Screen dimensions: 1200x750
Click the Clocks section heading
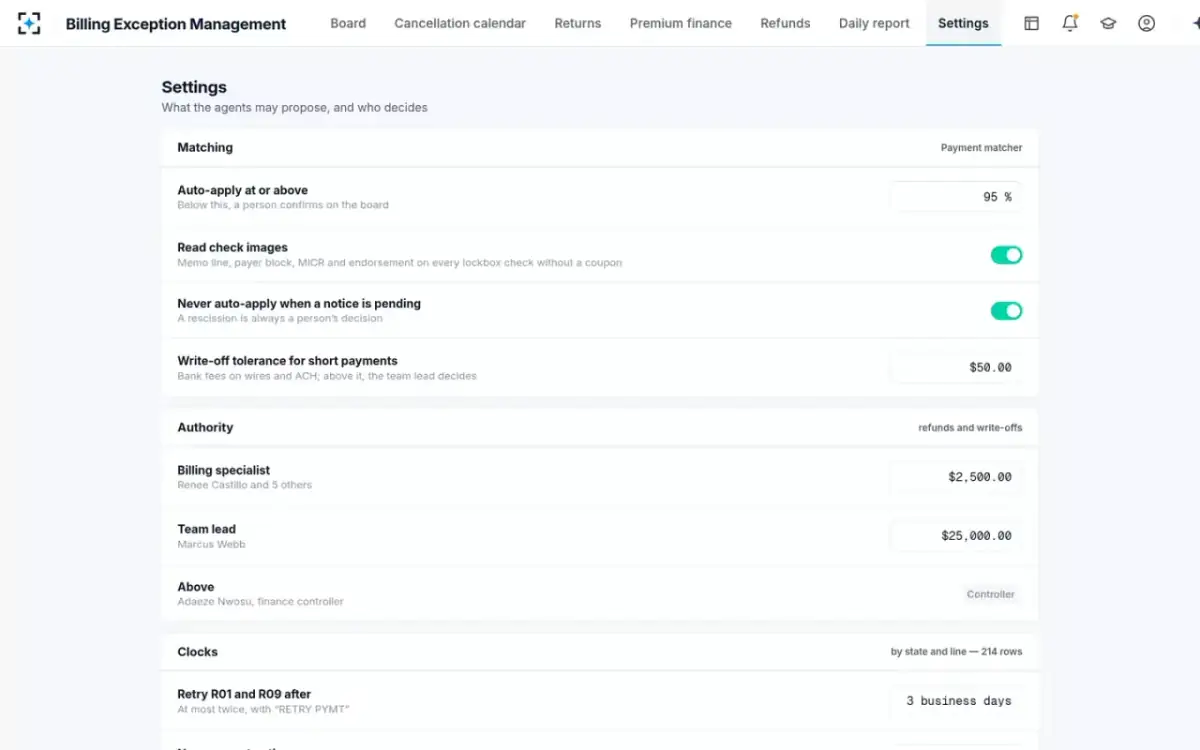click(x=197, y=651)
